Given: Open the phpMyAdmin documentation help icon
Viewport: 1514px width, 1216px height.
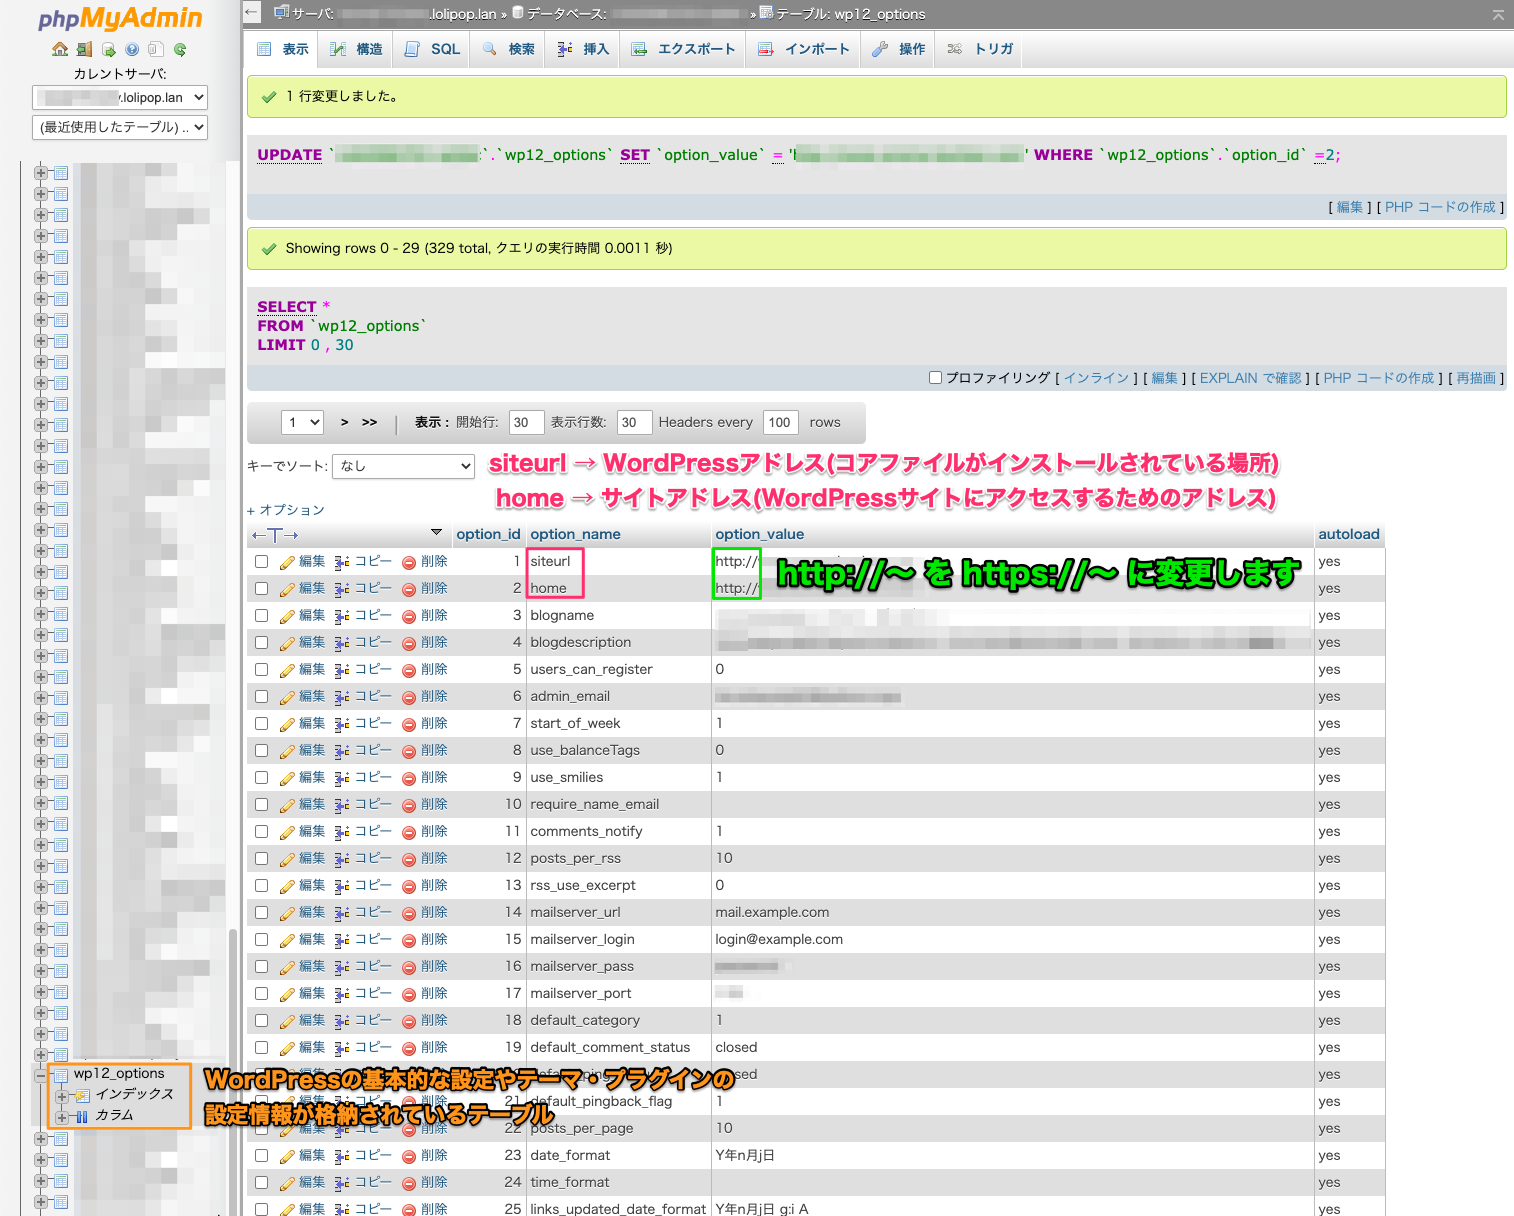Looking at the screenshot, I should click(x=132, y=49).
